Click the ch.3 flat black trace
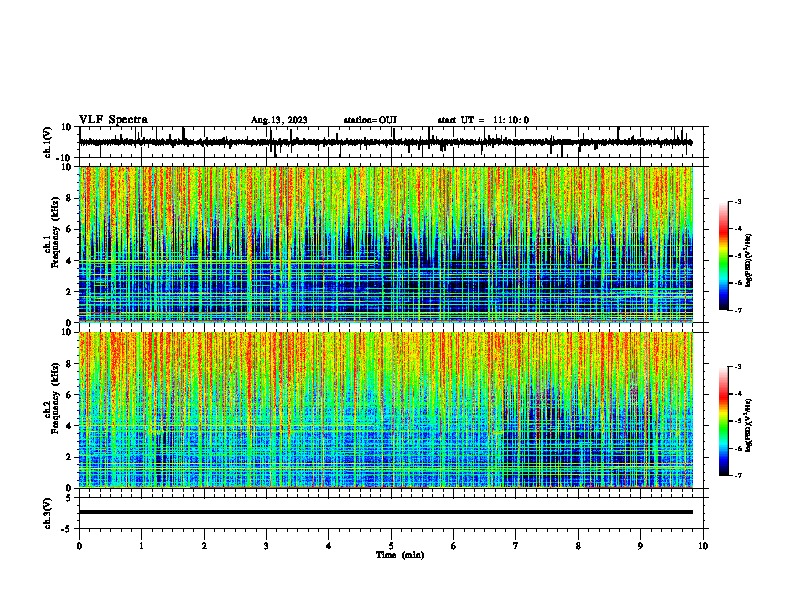This screenshot has height=612, width=792. pos(386,512)
